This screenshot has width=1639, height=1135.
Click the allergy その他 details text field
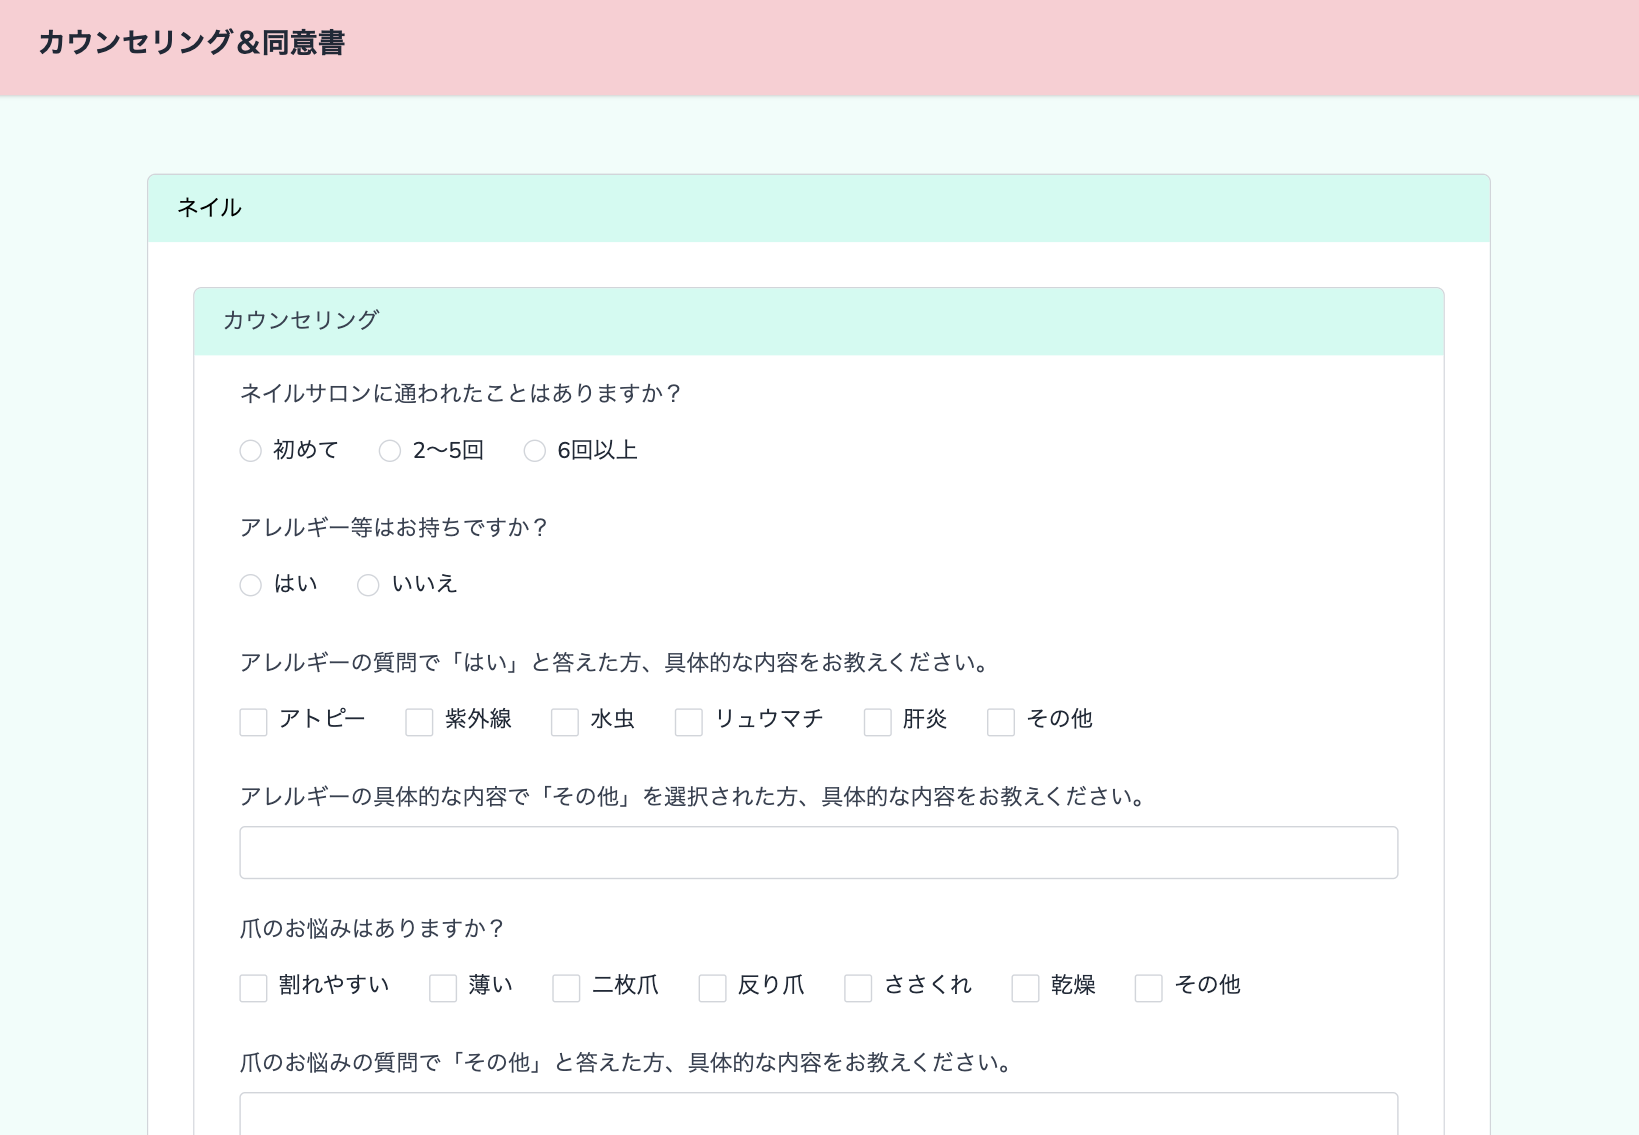[x=818, y=853]
